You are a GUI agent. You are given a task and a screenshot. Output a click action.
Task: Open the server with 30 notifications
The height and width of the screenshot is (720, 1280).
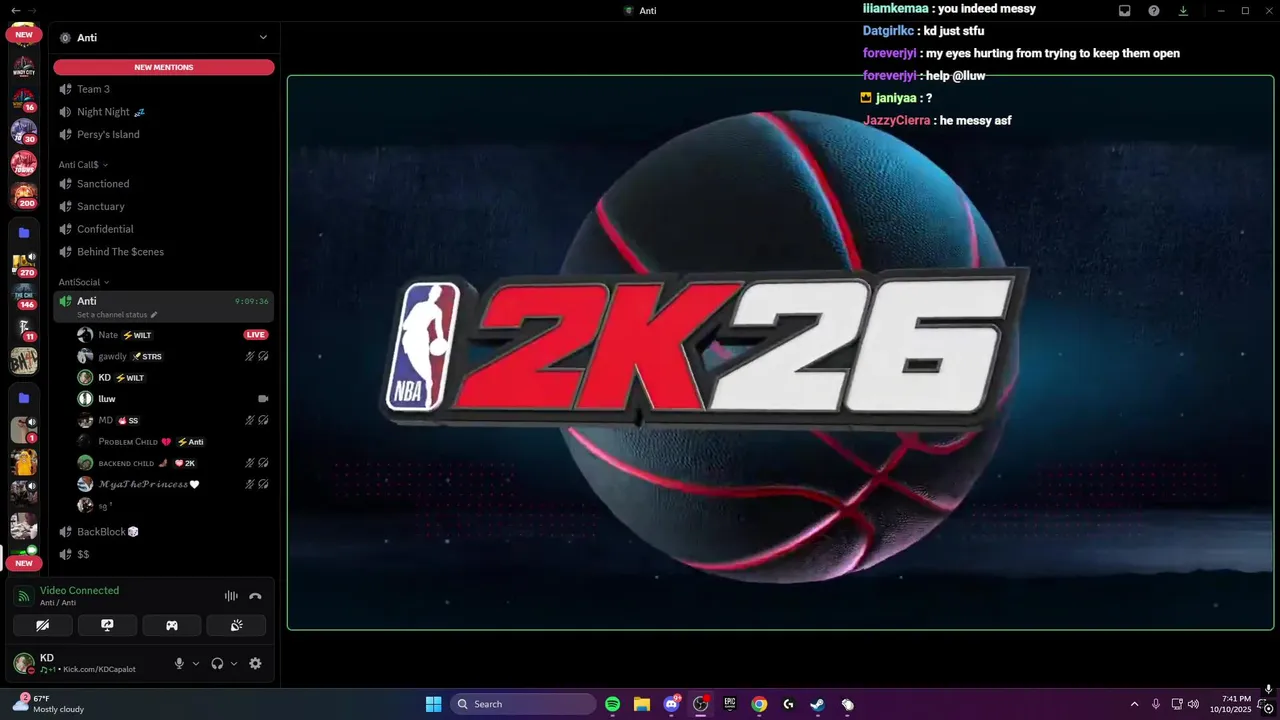tap(23, 131)
